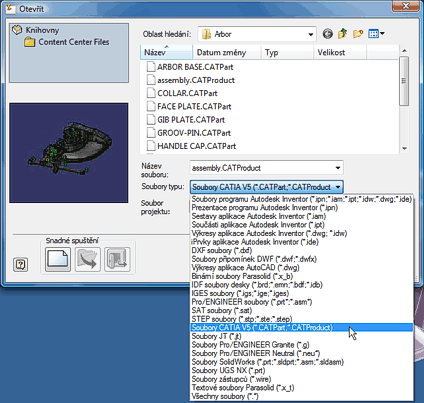Choose IDF soubory desky option
Viewport: 424px width, 403px height.
pos(302,285)
